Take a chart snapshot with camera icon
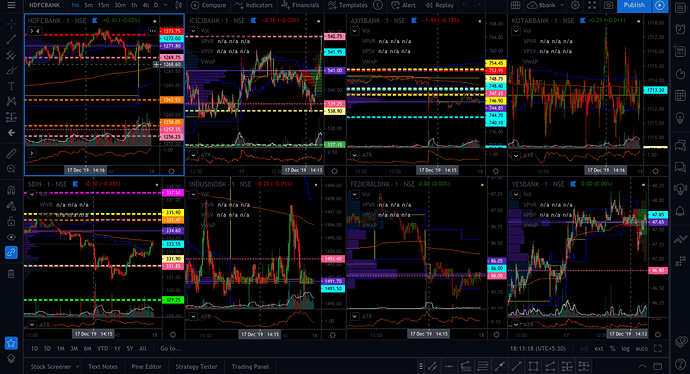The image size is (690, 374). click(x=608, y=5)
